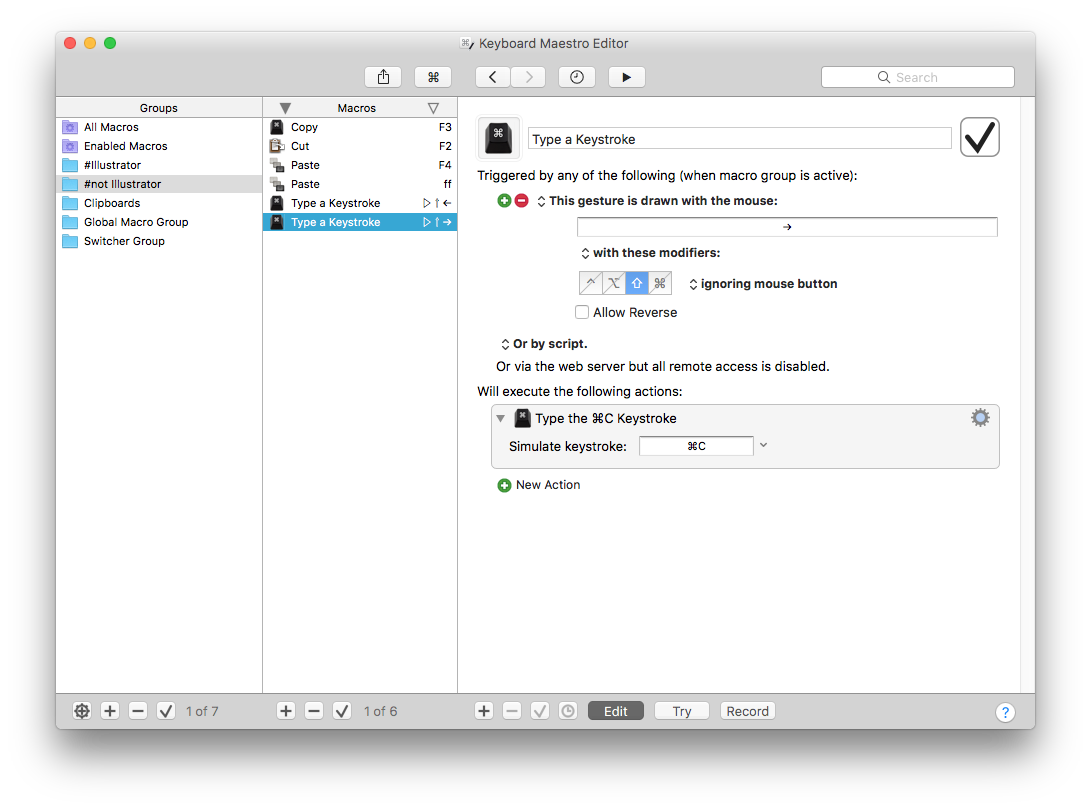Add a New Action with green plus

[x=504, y=486]
